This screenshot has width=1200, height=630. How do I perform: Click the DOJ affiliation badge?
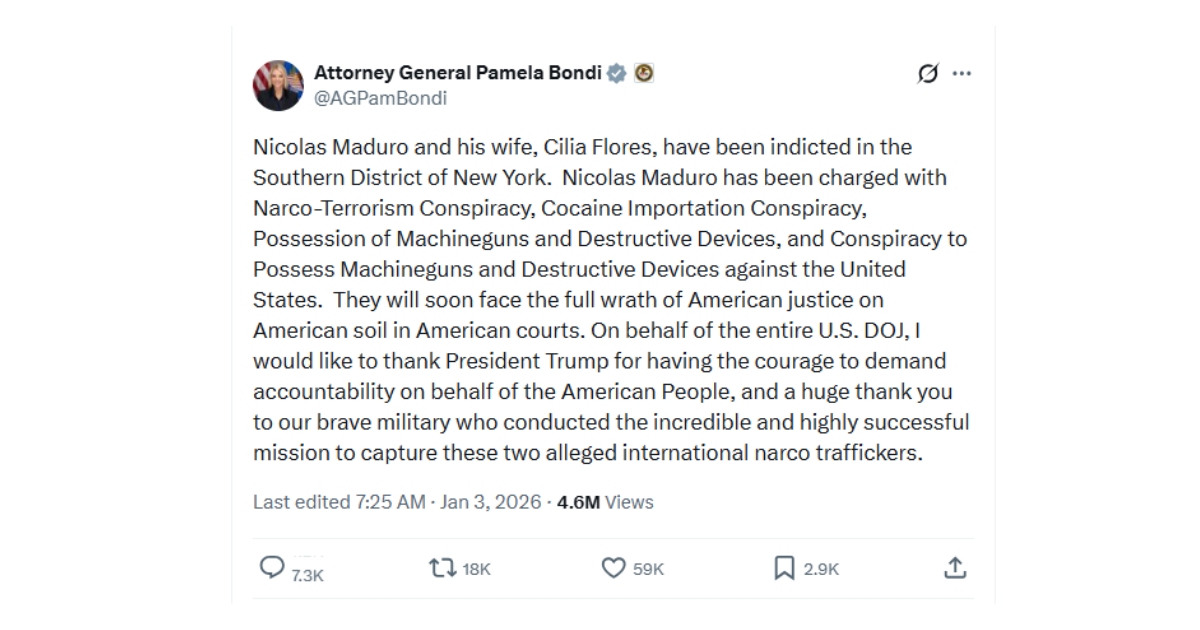(x=645, y=72)
